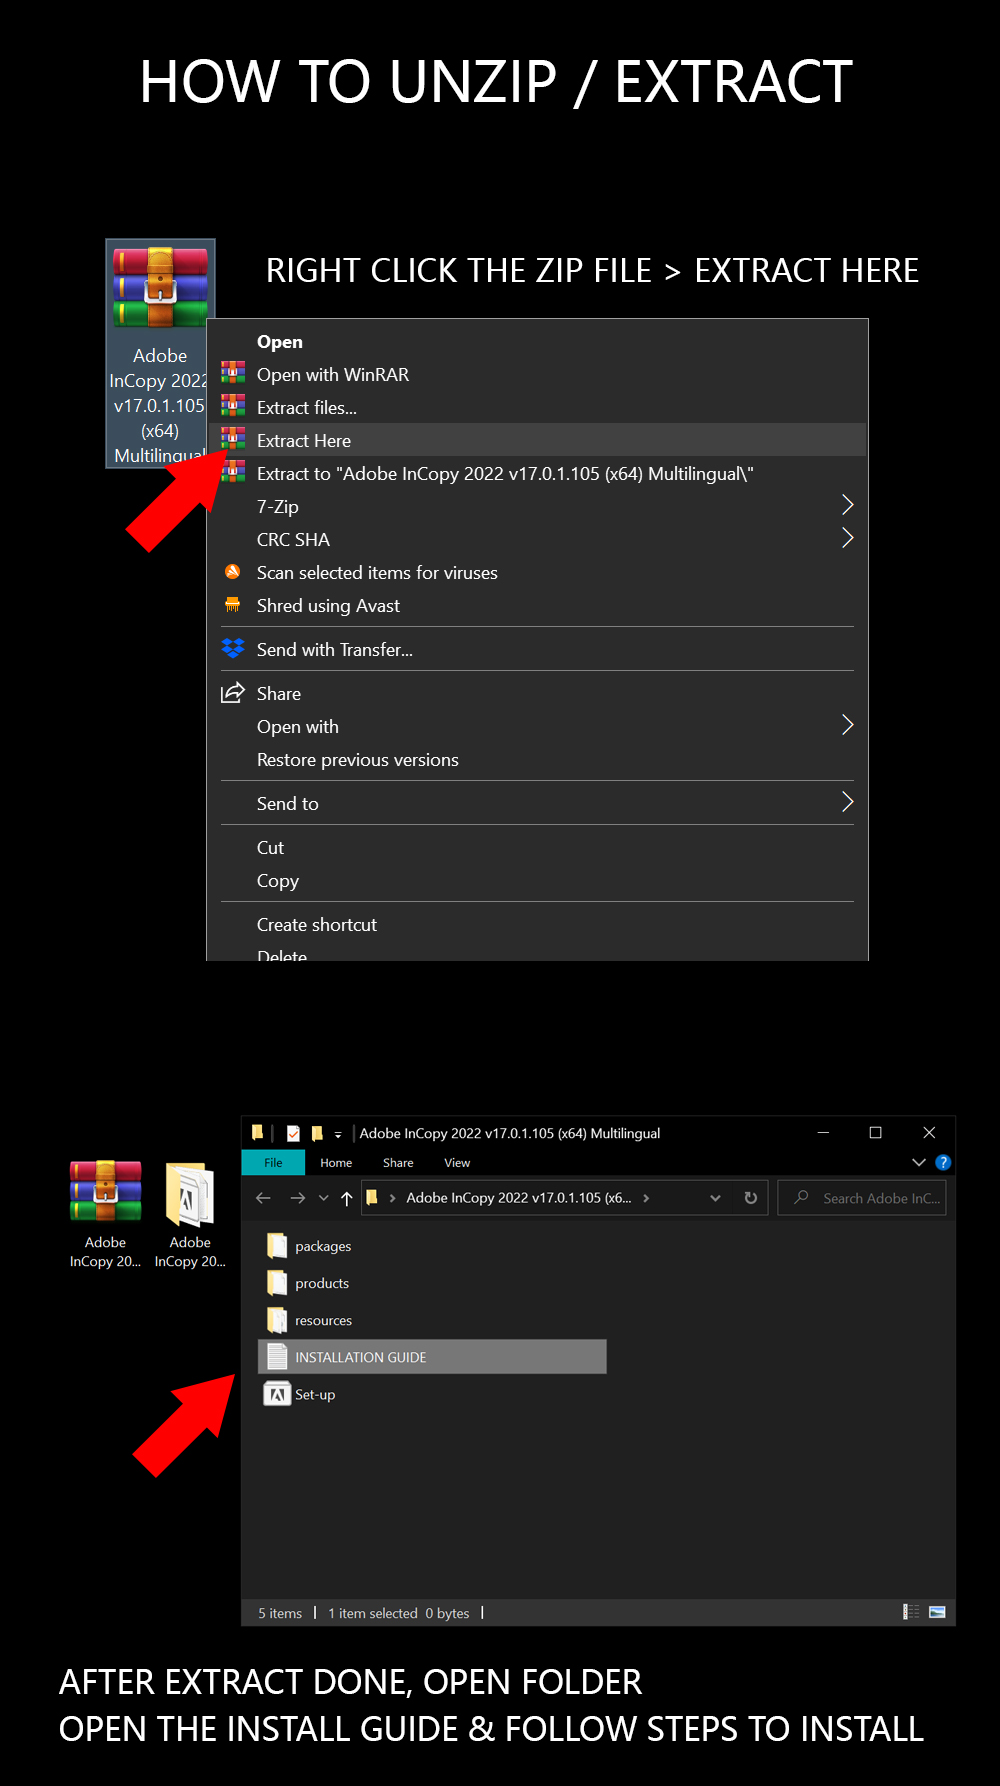Expand the CRC SHA submenu arrow
Viewport: 1000px width, 1786px height.
847,538
